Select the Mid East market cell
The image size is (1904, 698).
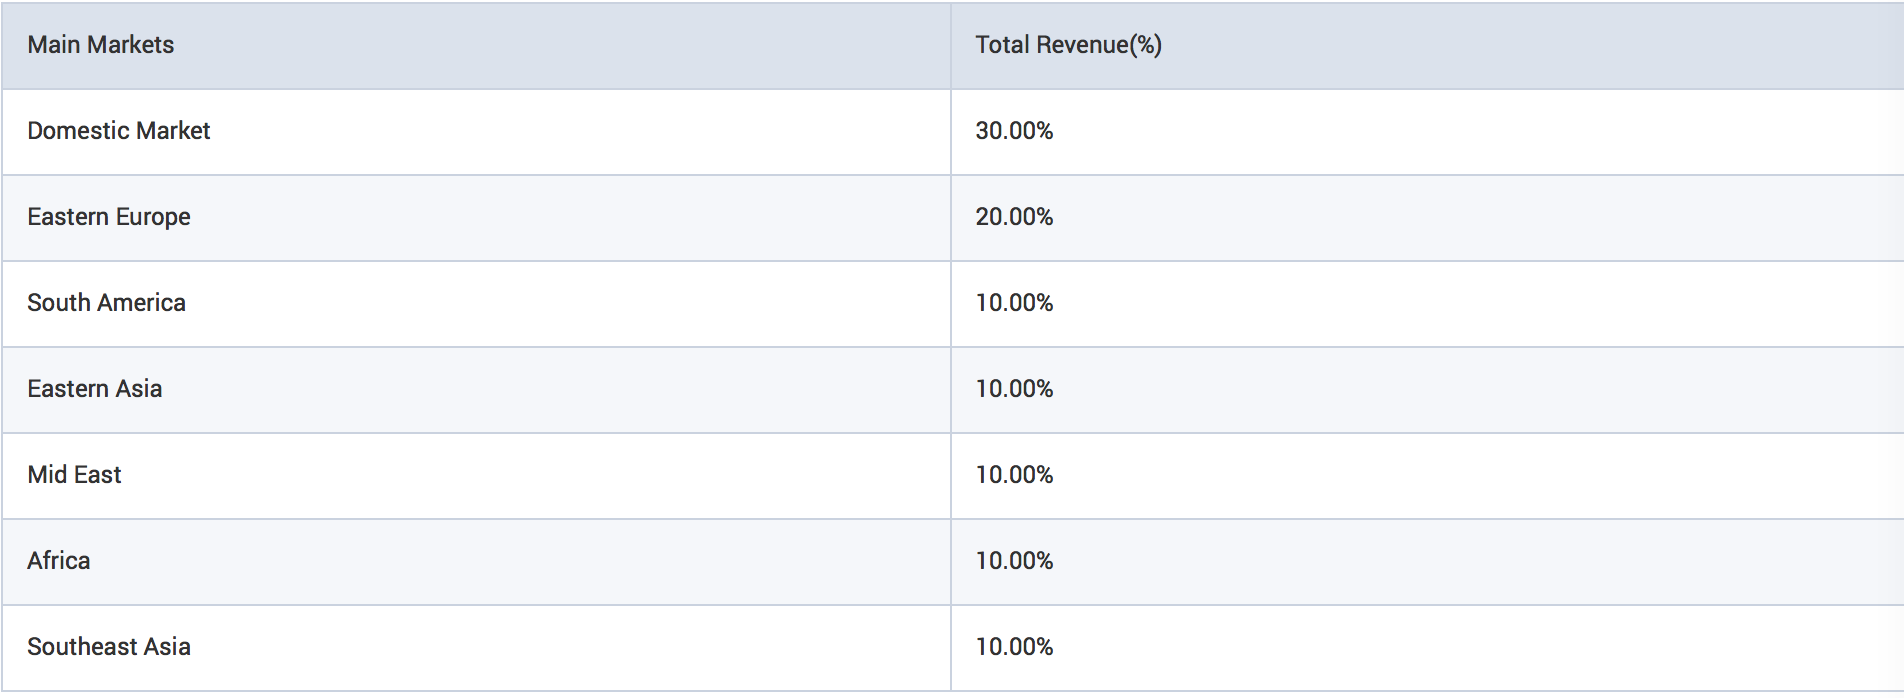point(74,475)
